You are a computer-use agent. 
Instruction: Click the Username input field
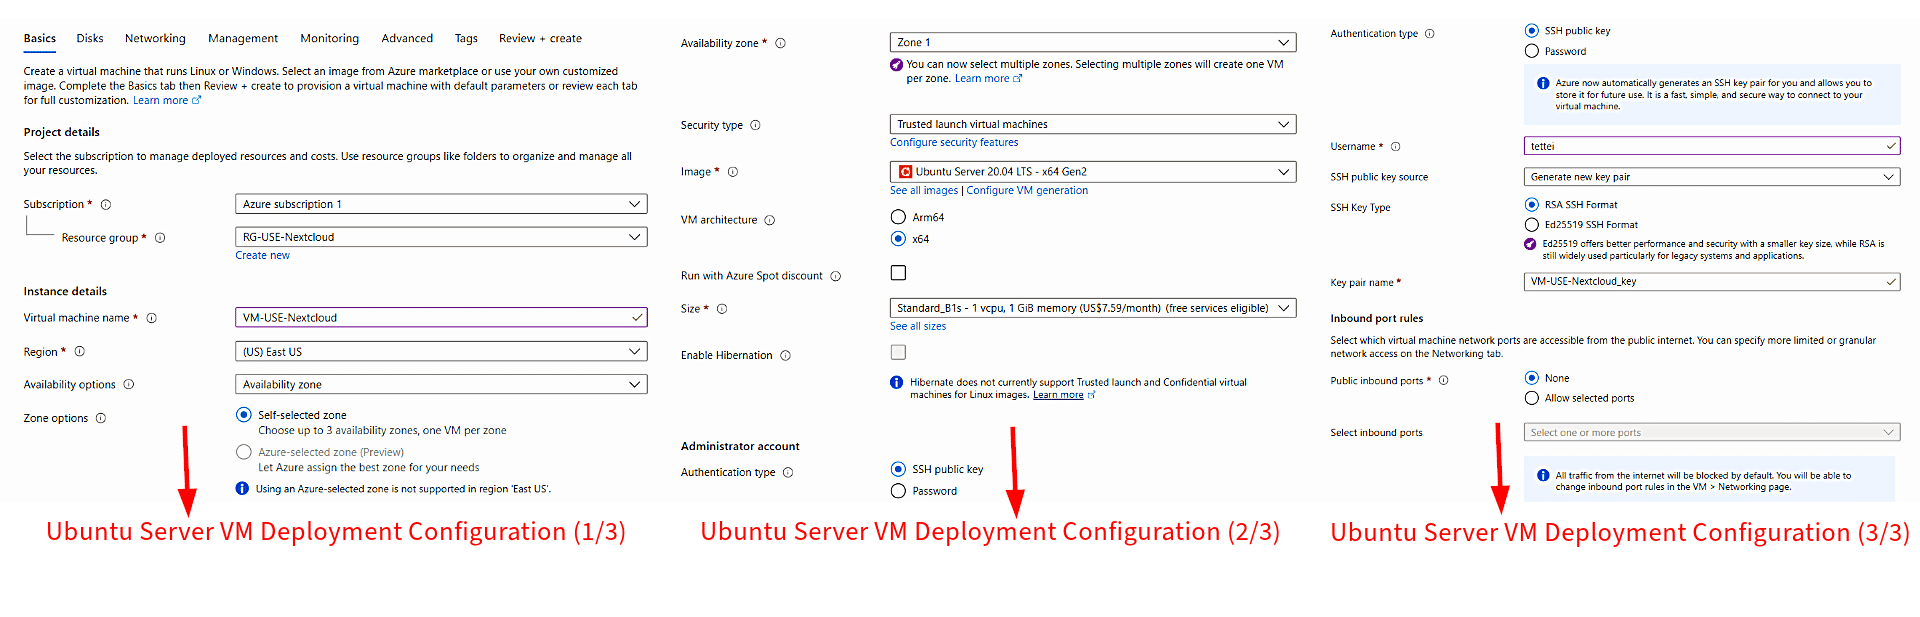(1712, 146)
